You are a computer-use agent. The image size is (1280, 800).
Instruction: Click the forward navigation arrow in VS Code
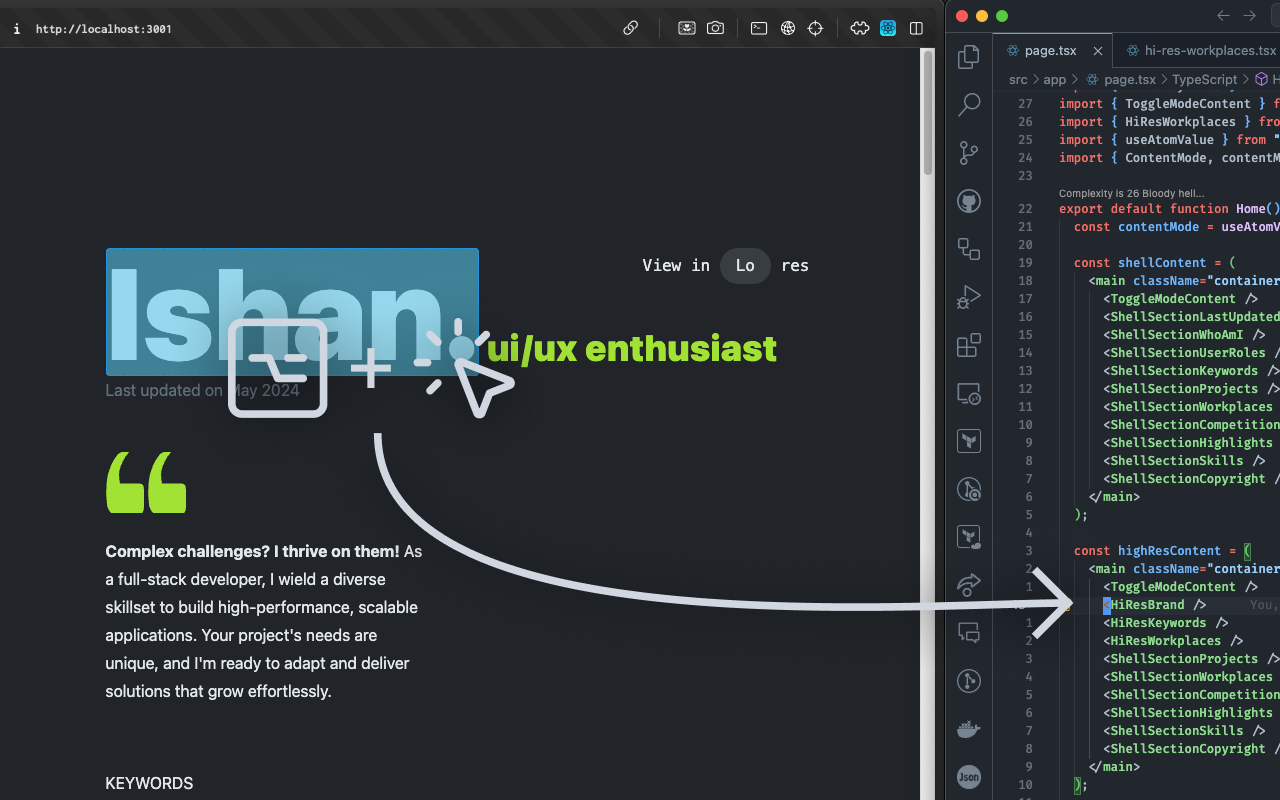(x=1248, y=15)
